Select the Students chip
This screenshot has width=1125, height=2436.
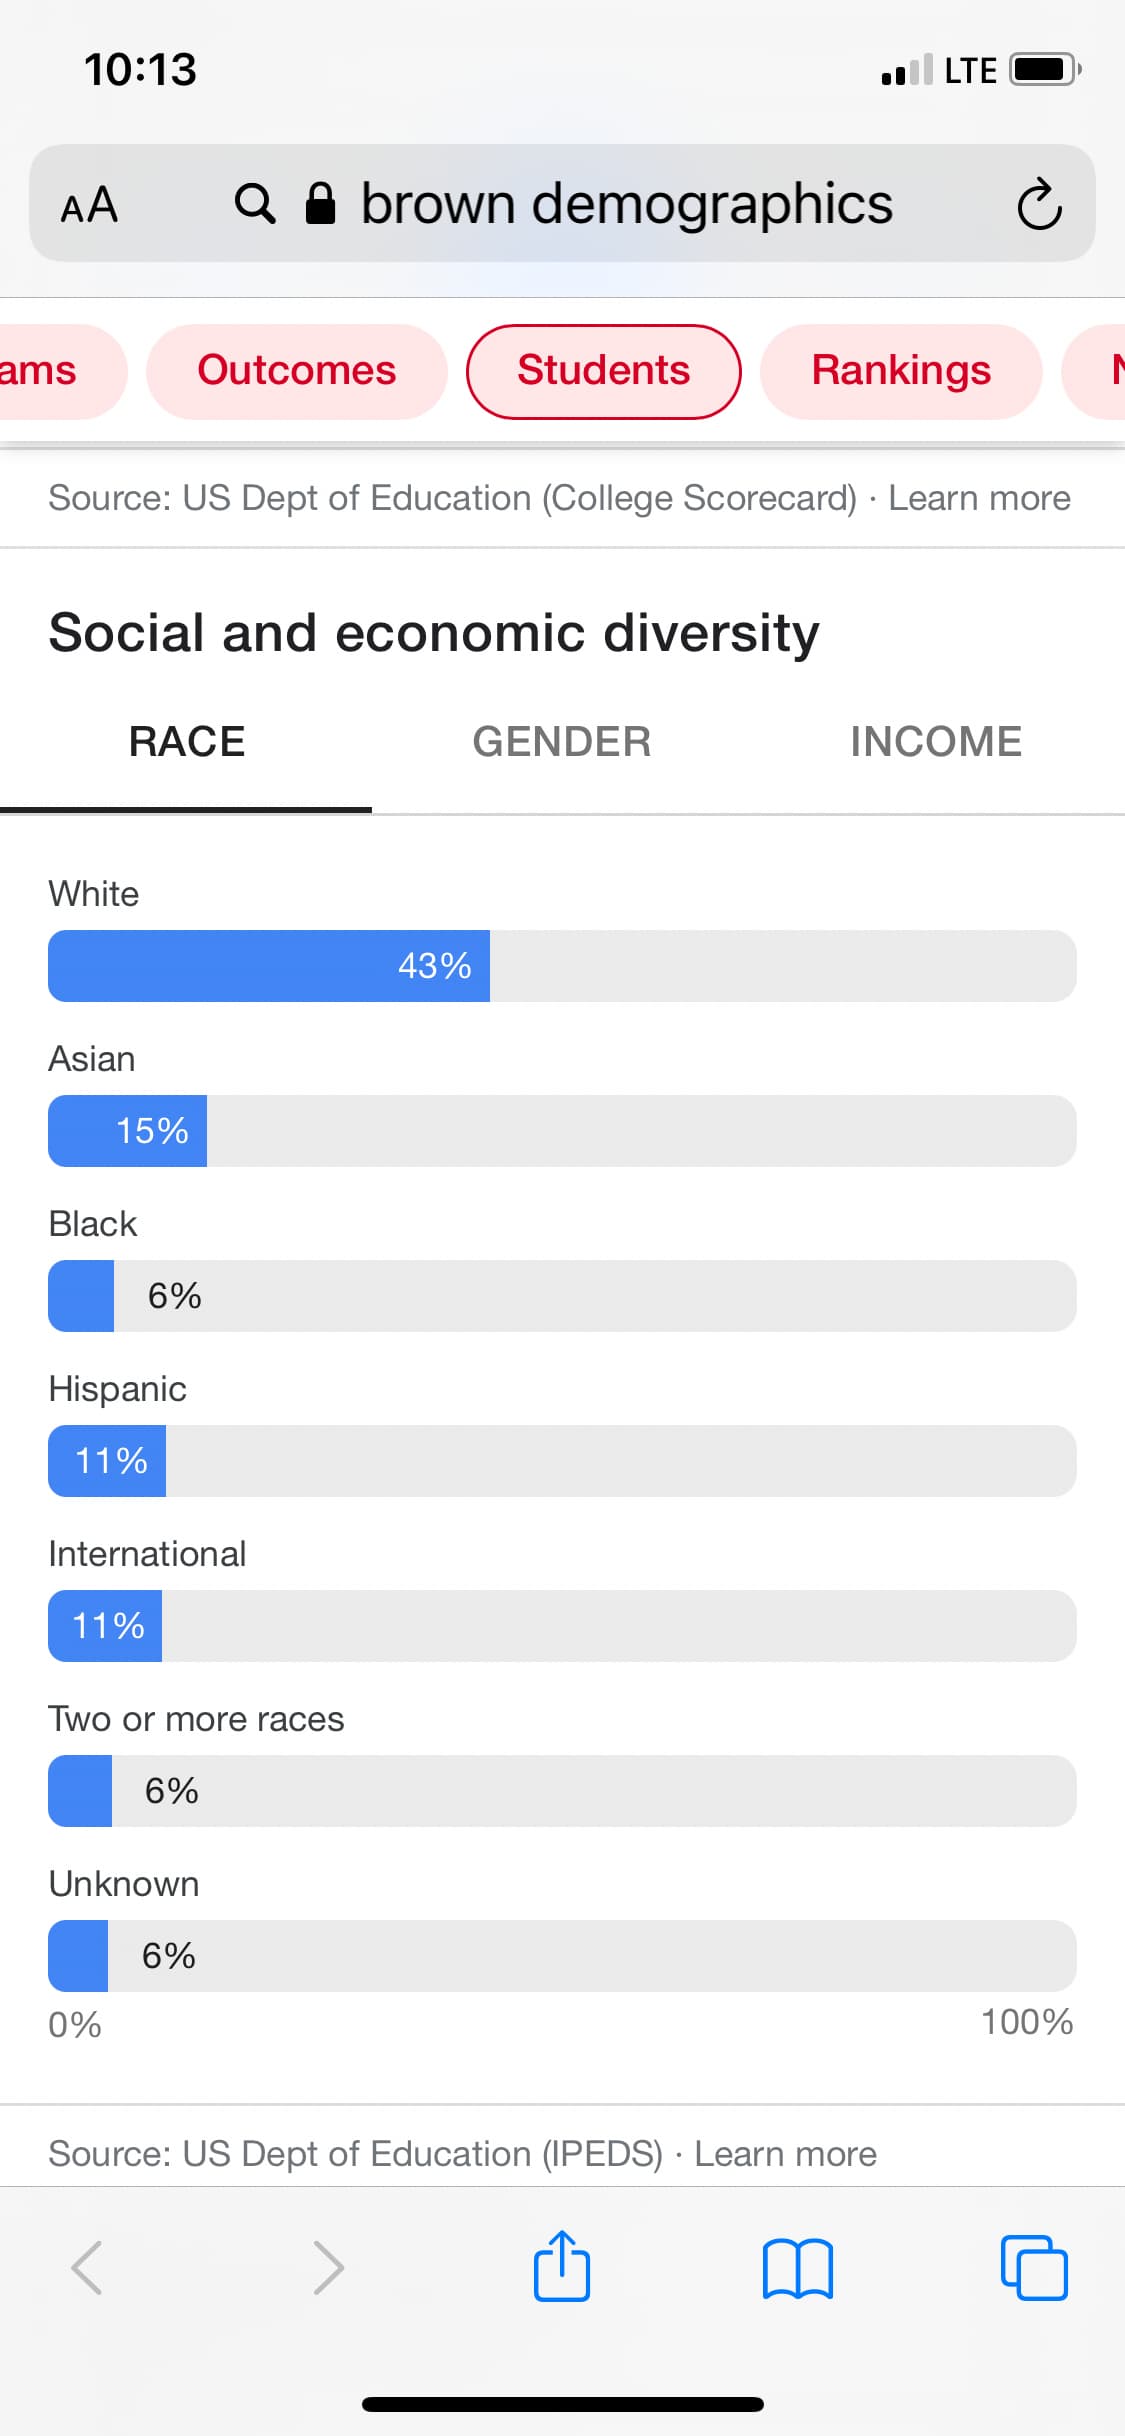(604, 371)
